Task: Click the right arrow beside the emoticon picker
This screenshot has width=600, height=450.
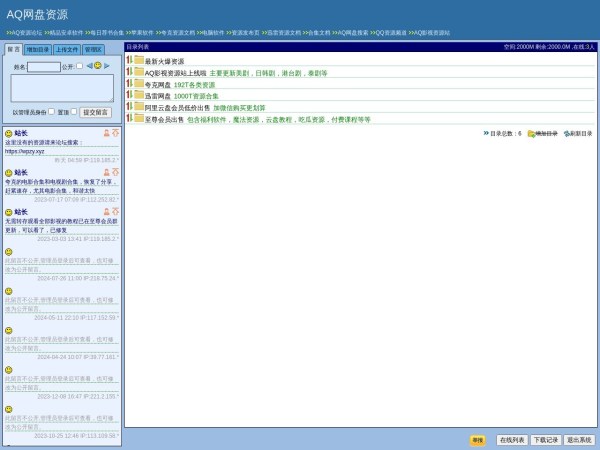Action: (106, 66)
